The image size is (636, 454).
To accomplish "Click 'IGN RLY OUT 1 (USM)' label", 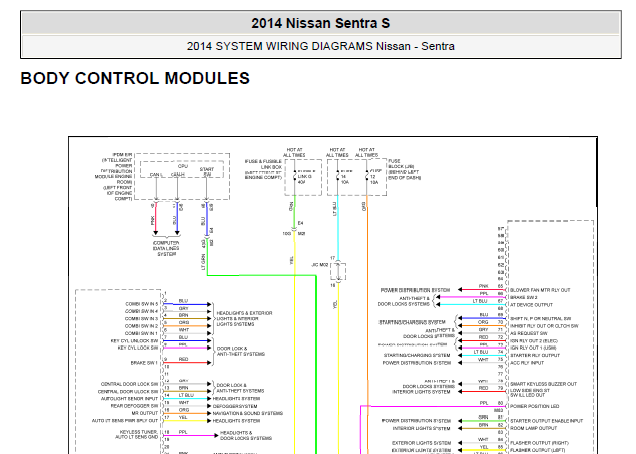I will pos(533,348).
